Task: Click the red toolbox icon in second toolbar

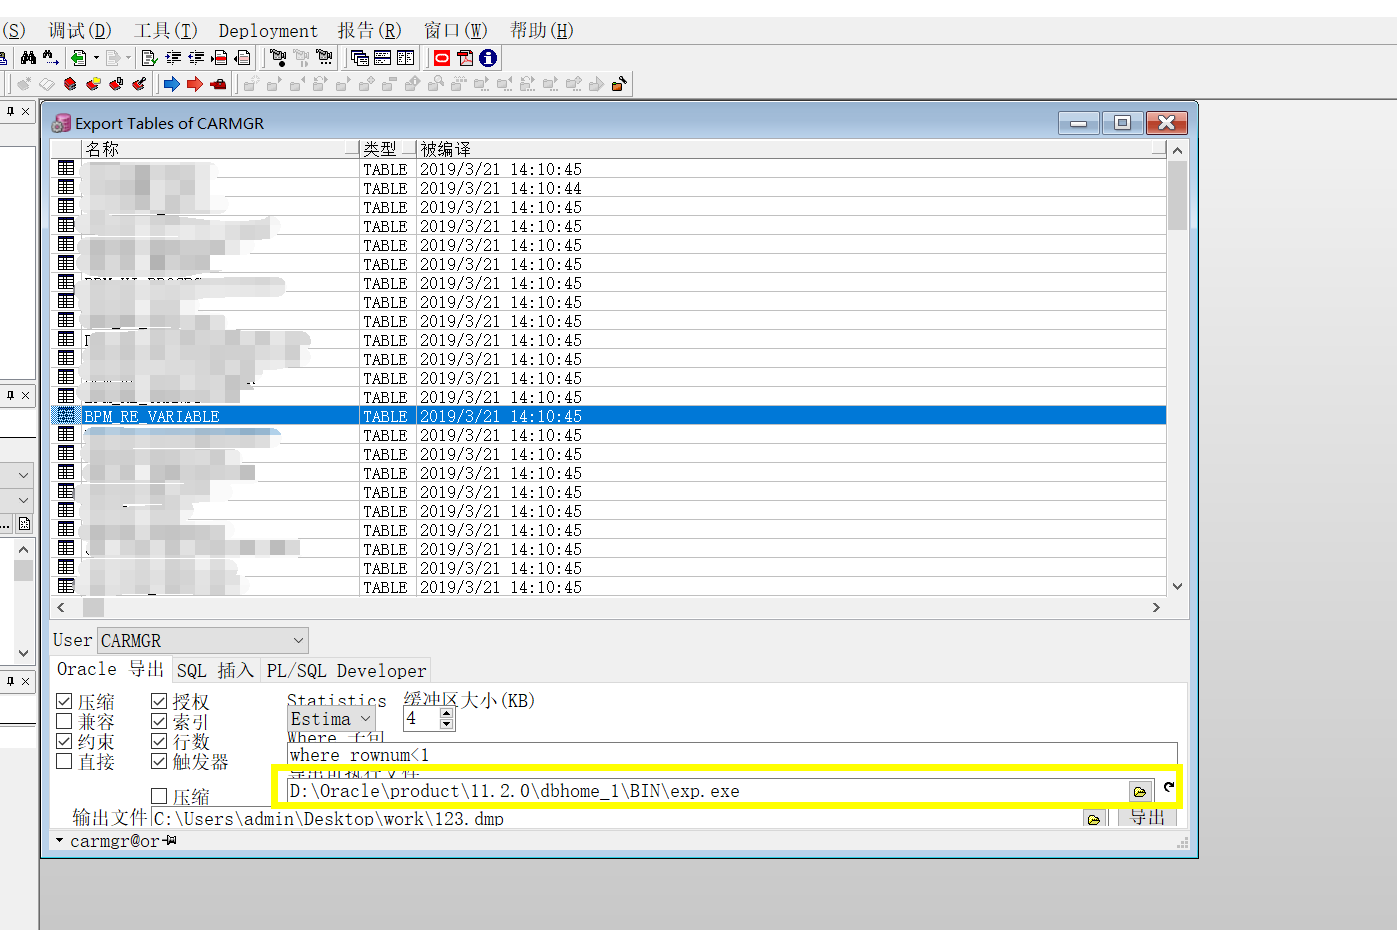Action: pyautogui.click(x=218, y=84)
